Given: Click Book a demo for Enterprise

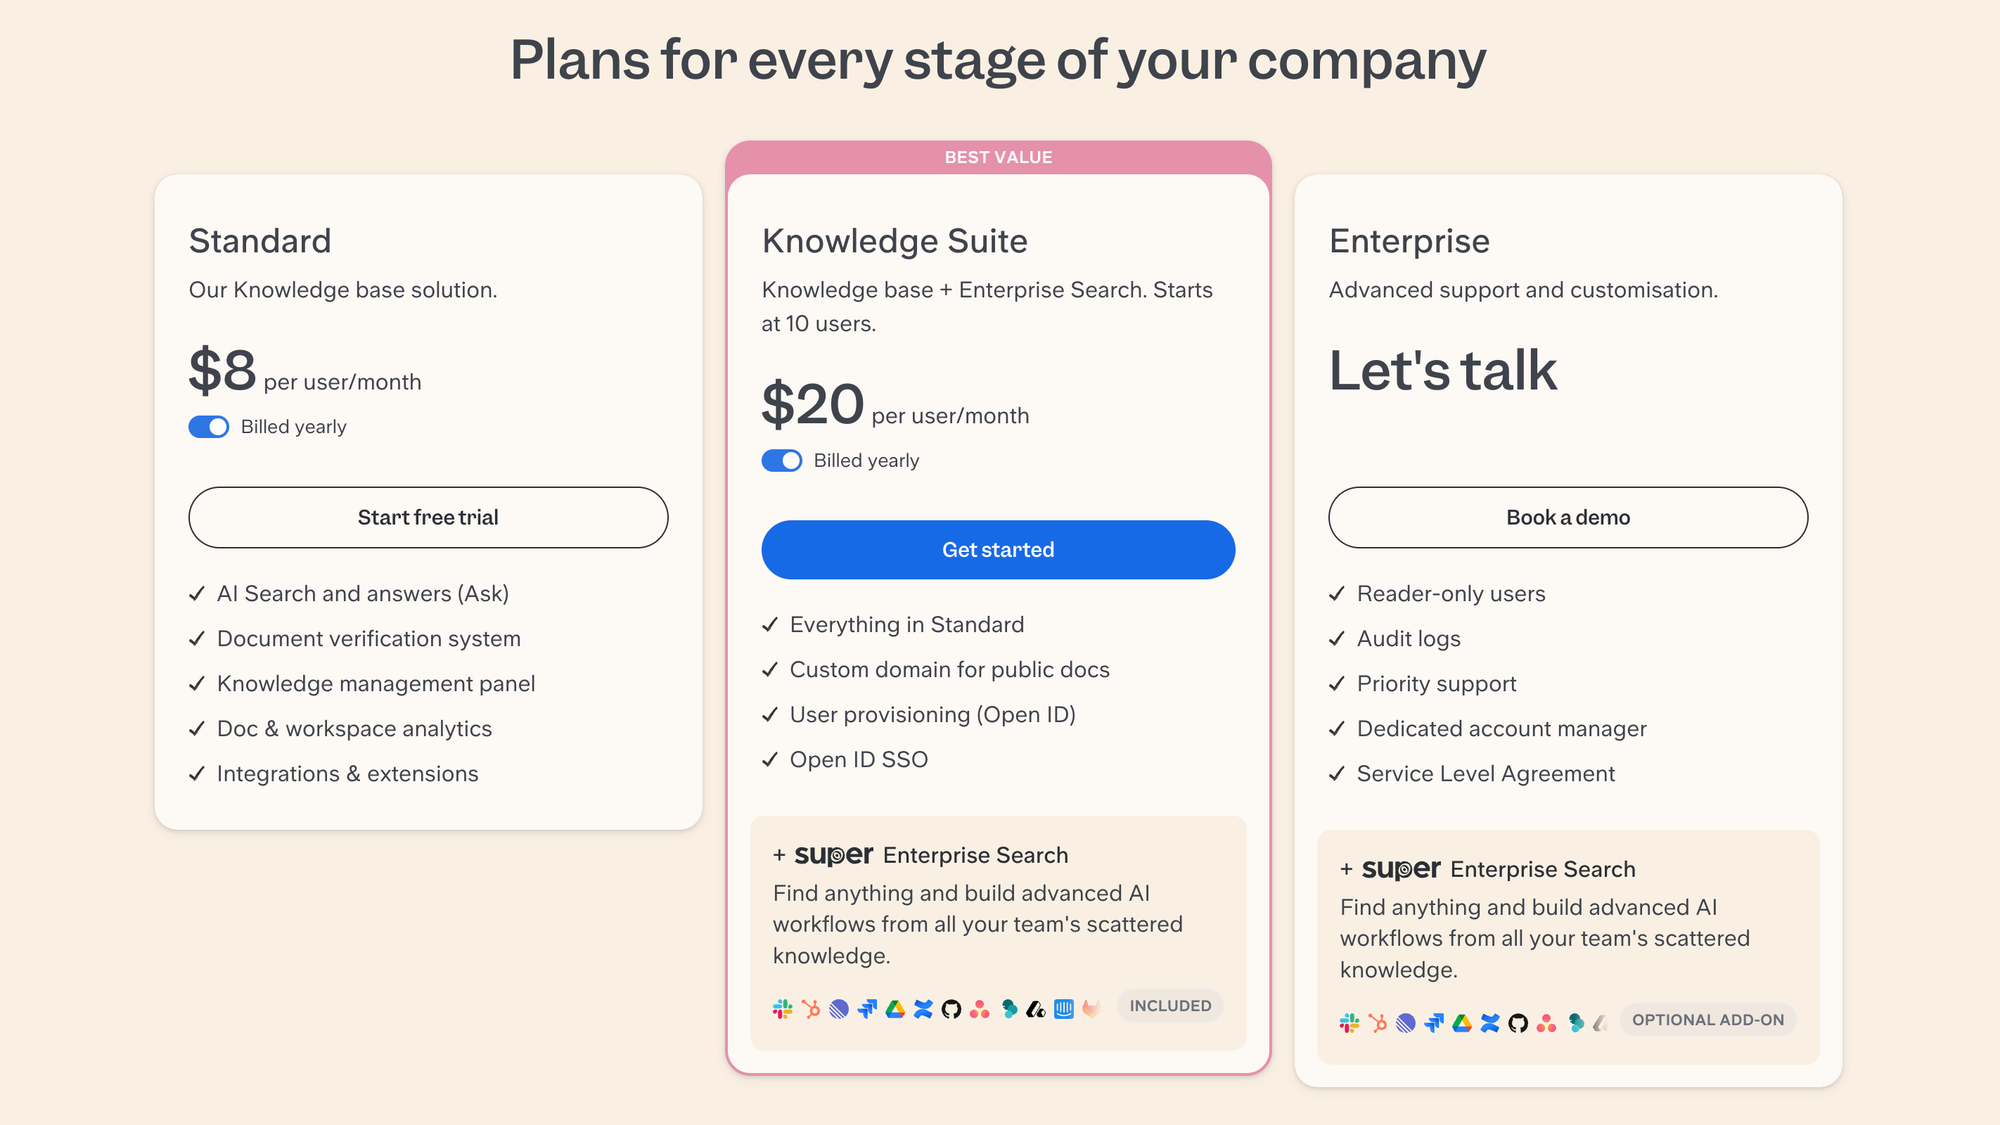Looking at the screenshot, I should 1567,517.
